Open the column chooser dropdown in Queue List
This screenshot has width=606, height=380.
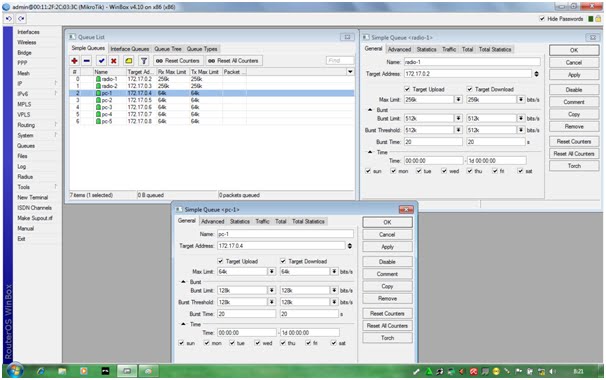(350, 72)
